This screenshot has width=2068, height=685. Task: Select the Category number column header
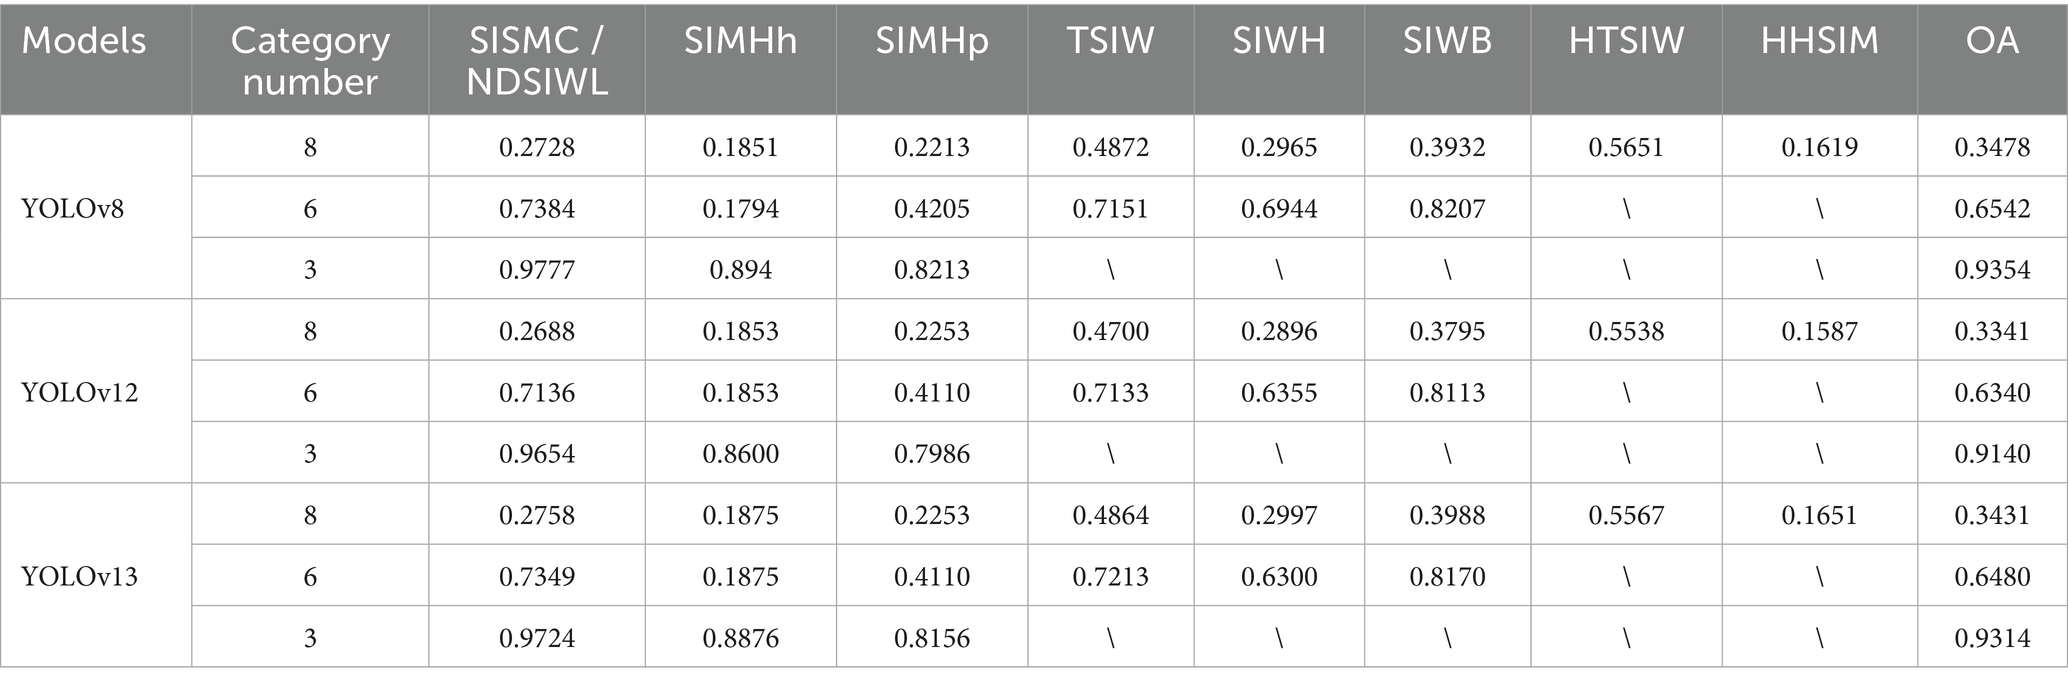(310, 60)
